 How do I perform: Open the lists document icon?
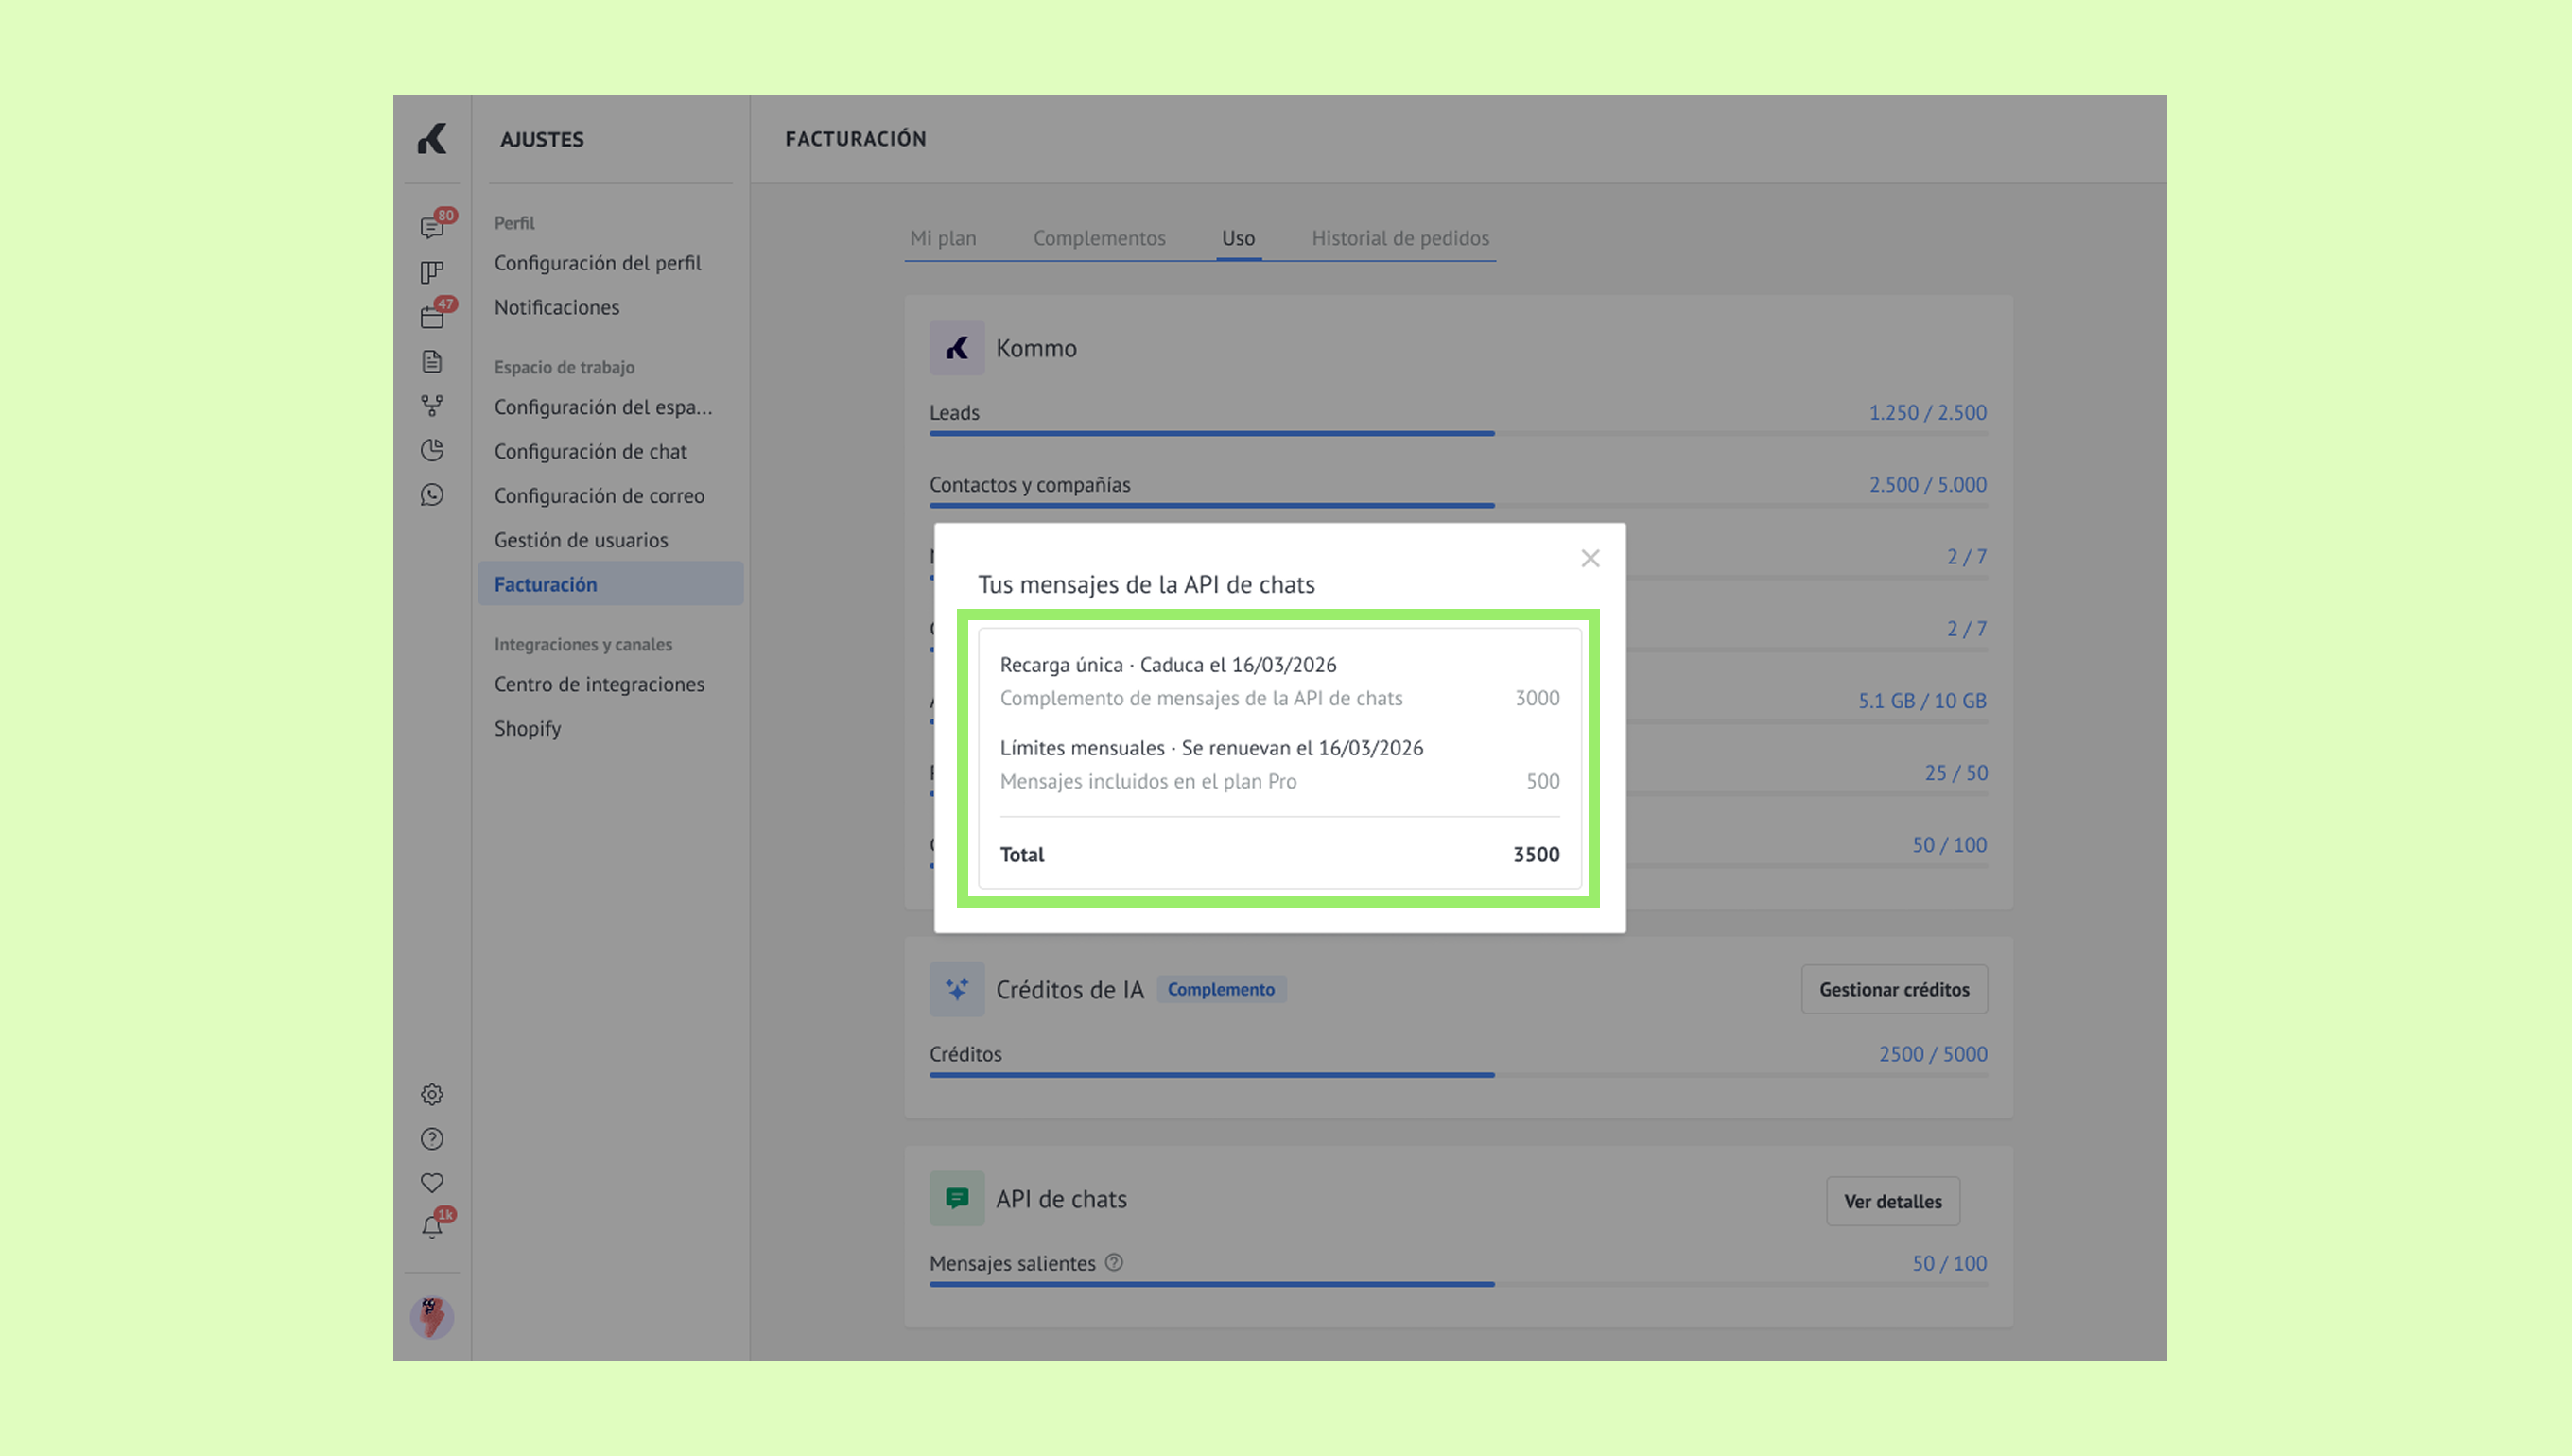tap(432, 361)
